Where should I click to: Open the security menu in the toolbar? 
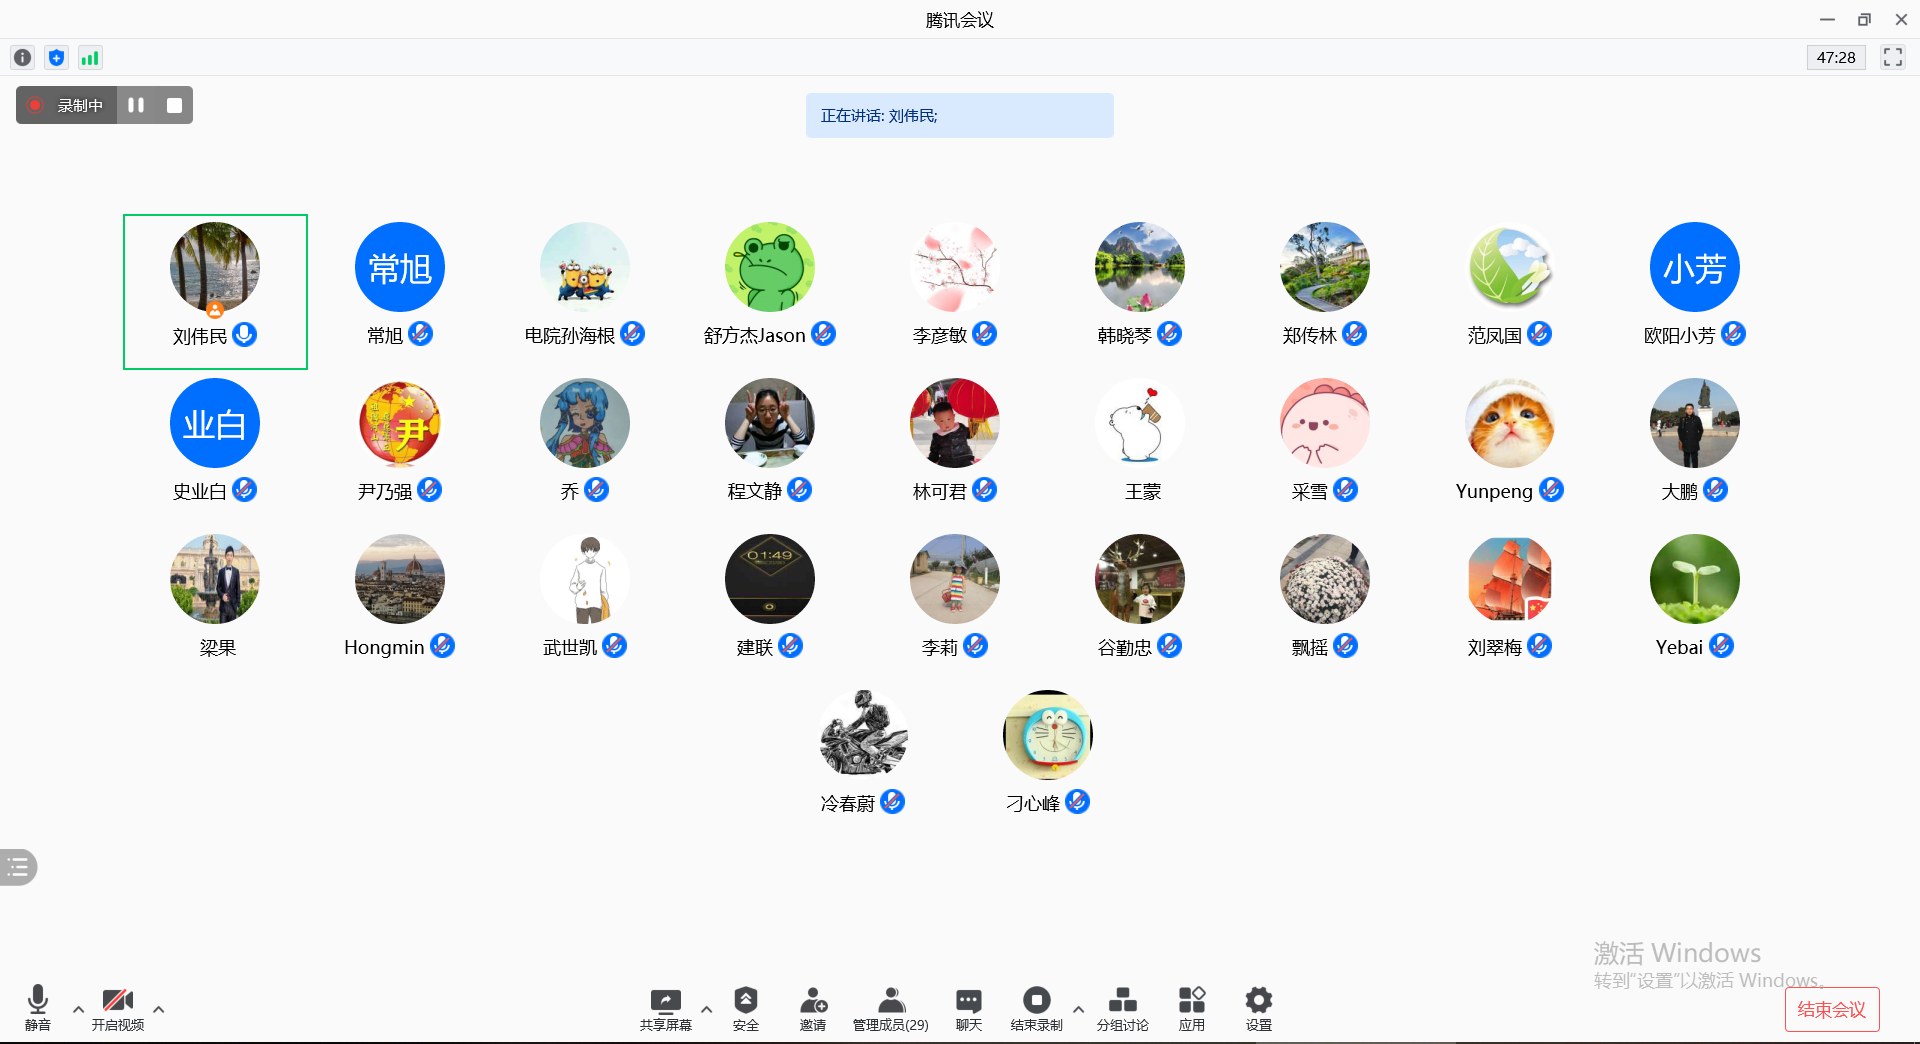coord(745,1008)
